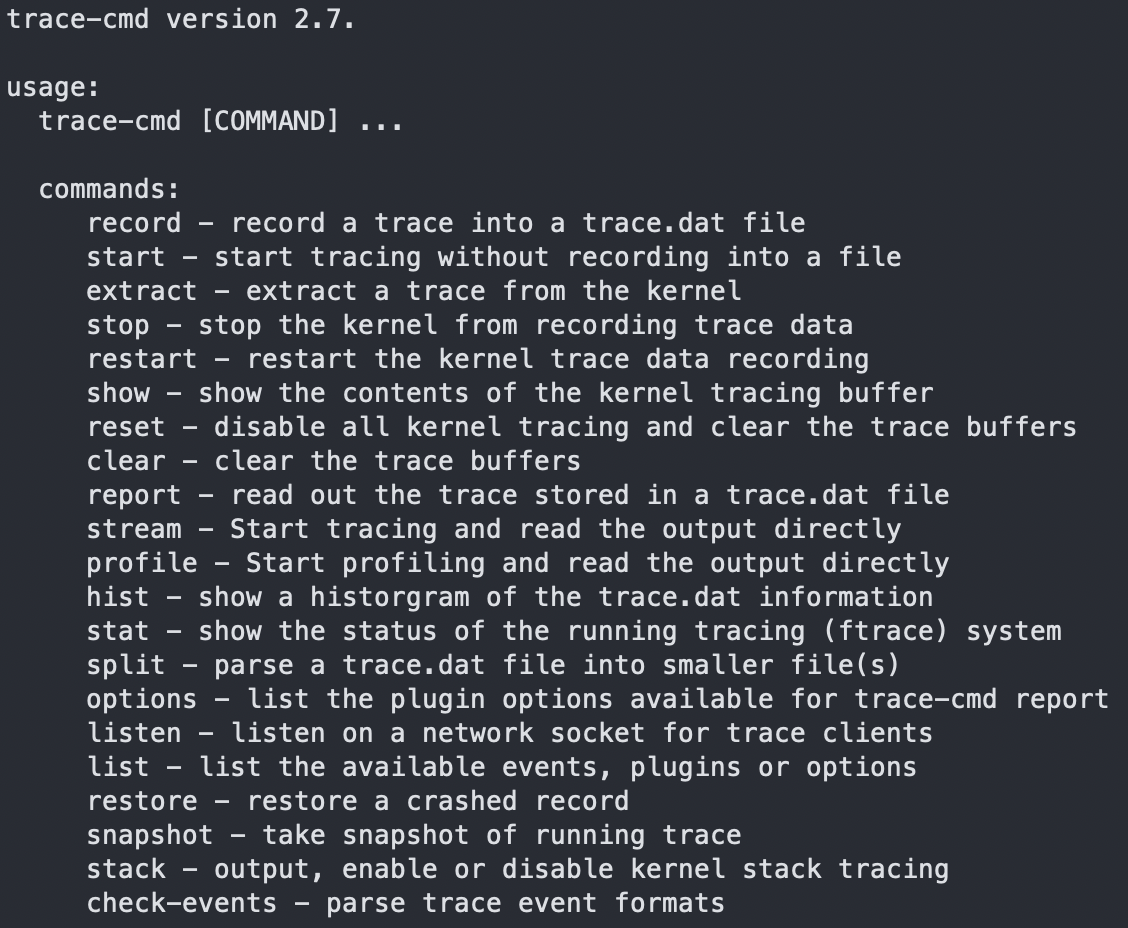Click the 'check-events' command name
The image size is (1128, 928).
182,903
